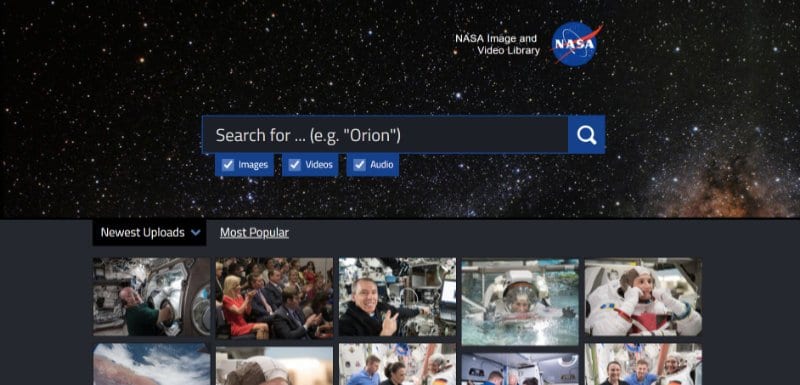Open last second-row thumbnail with smiling crew
The width and height of the screenshot is (800, 385).
click(x=643, y=364)
